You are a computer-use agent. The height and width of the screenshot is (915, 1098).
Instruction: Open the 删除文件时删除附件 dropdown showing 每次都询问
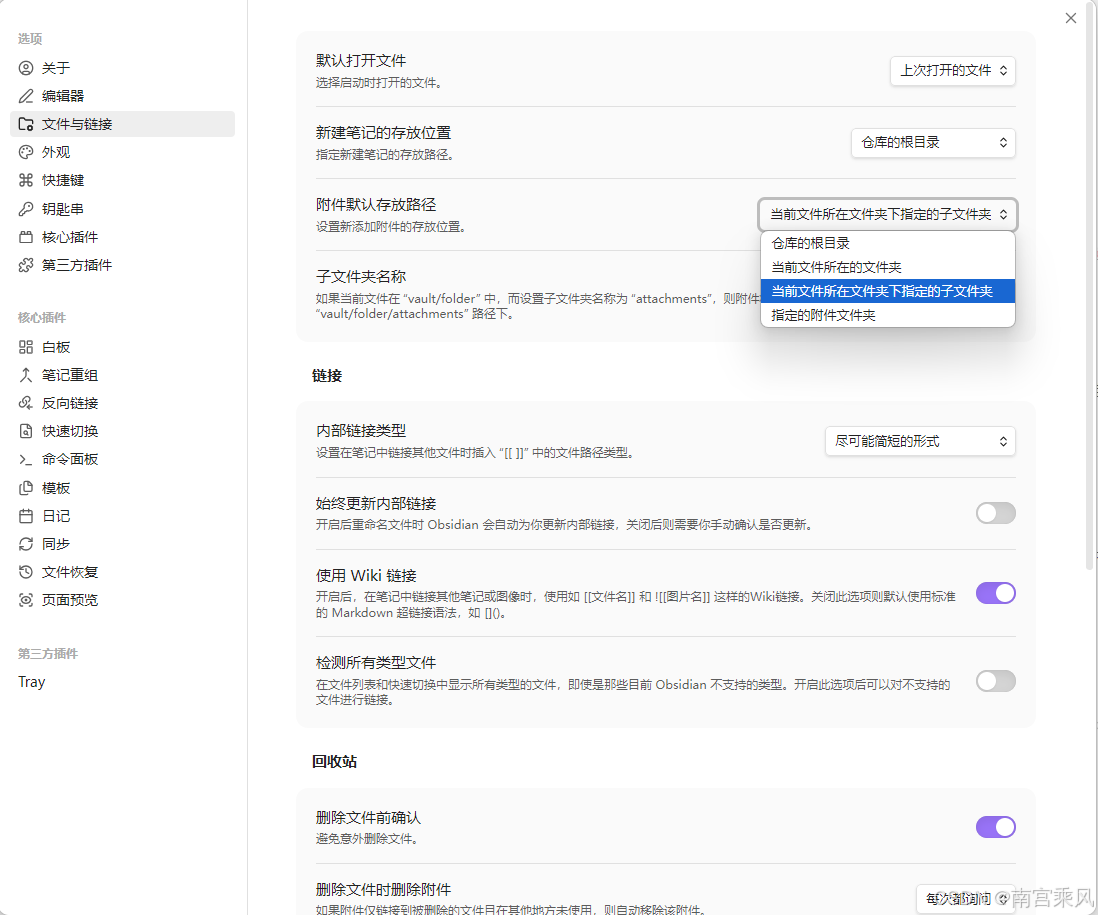coord(965,898)
